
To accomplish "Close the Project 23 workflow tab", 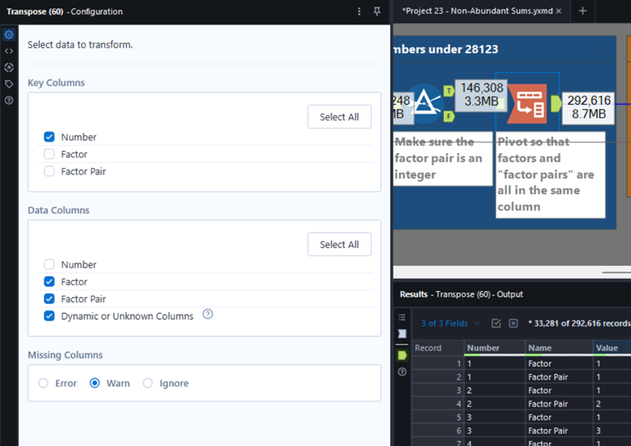I will tap(559, 11).
